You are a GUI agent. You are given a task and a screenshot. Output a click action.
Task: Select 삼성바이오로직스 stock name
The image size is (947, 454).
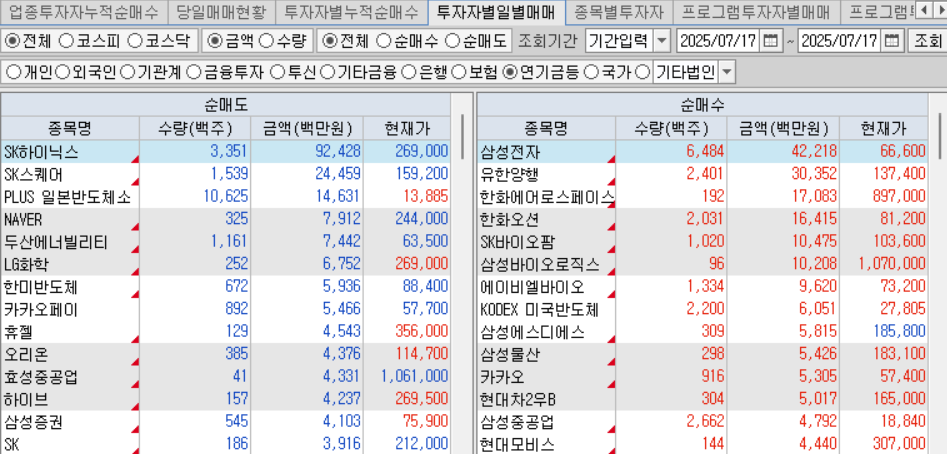540,264
